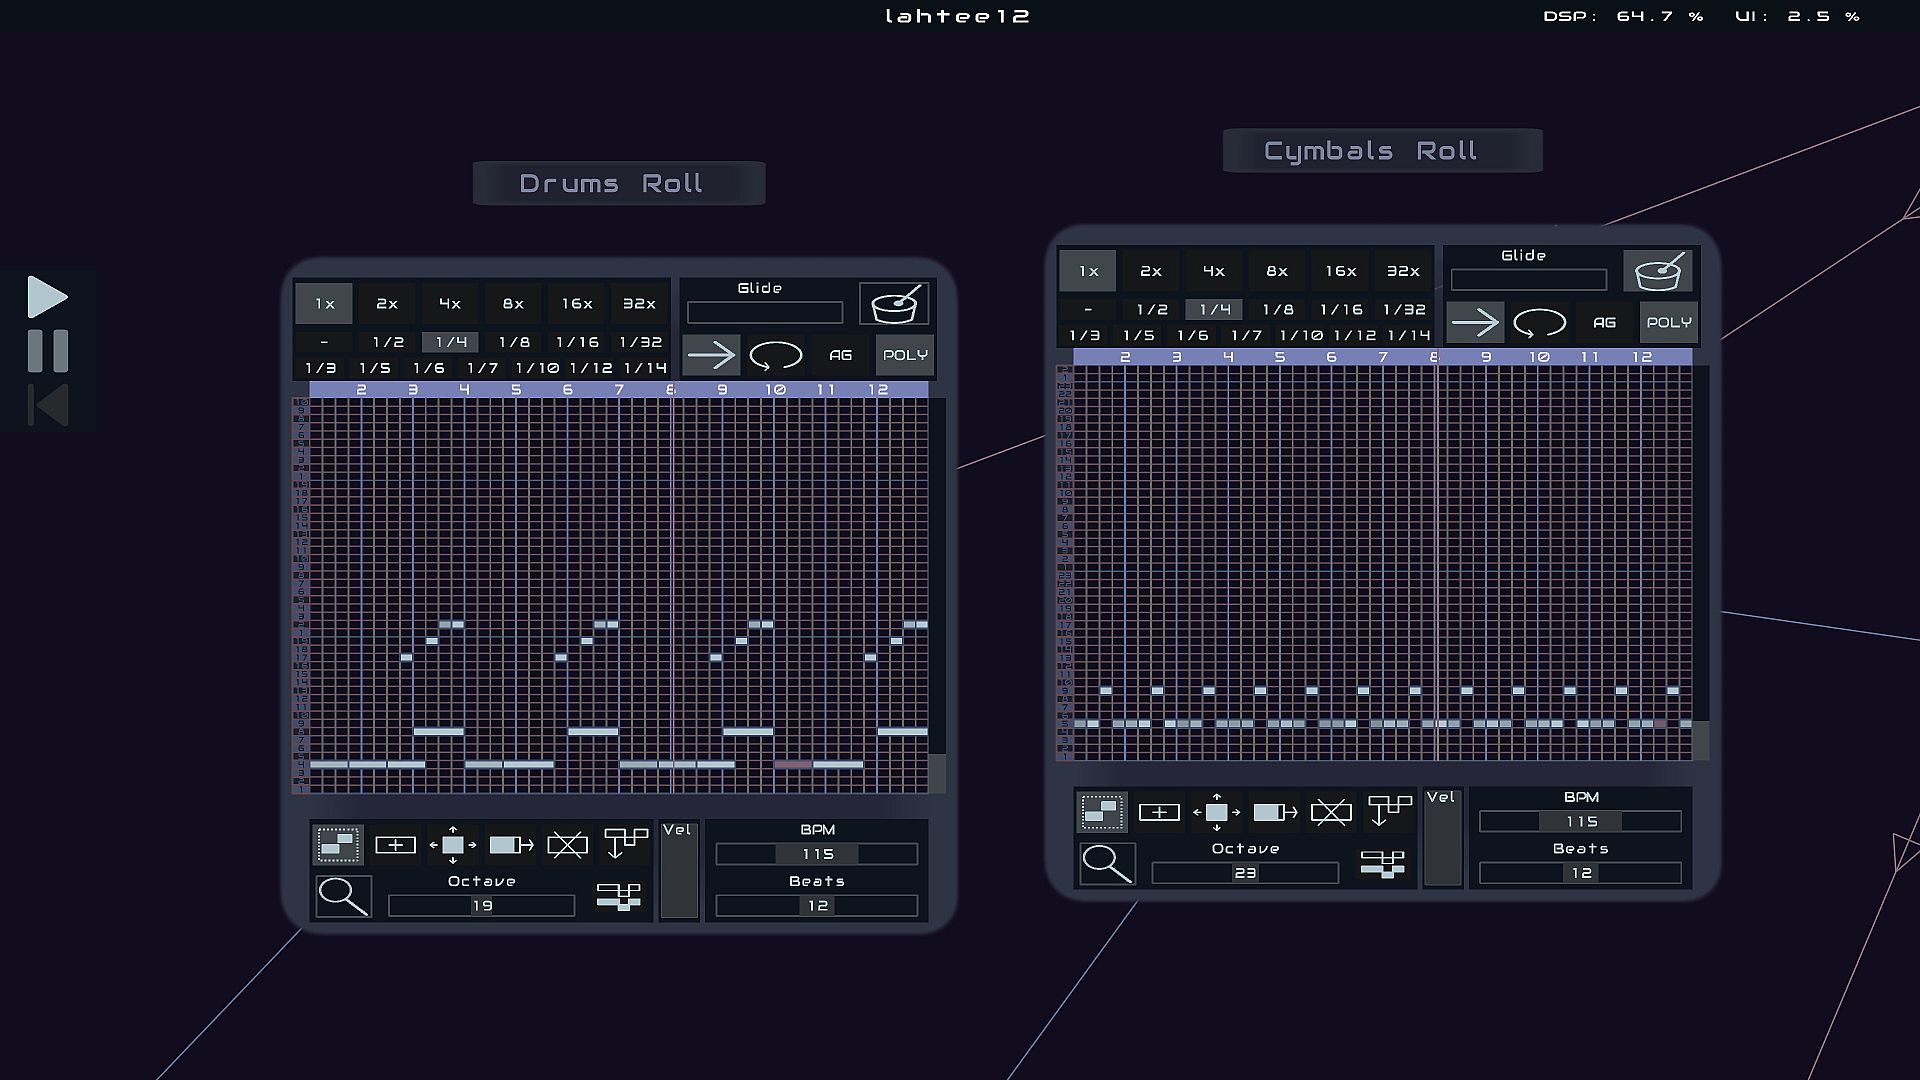
Task: Toggle POLY mode in Drums Roll
Action: click(x=905, y=355)
